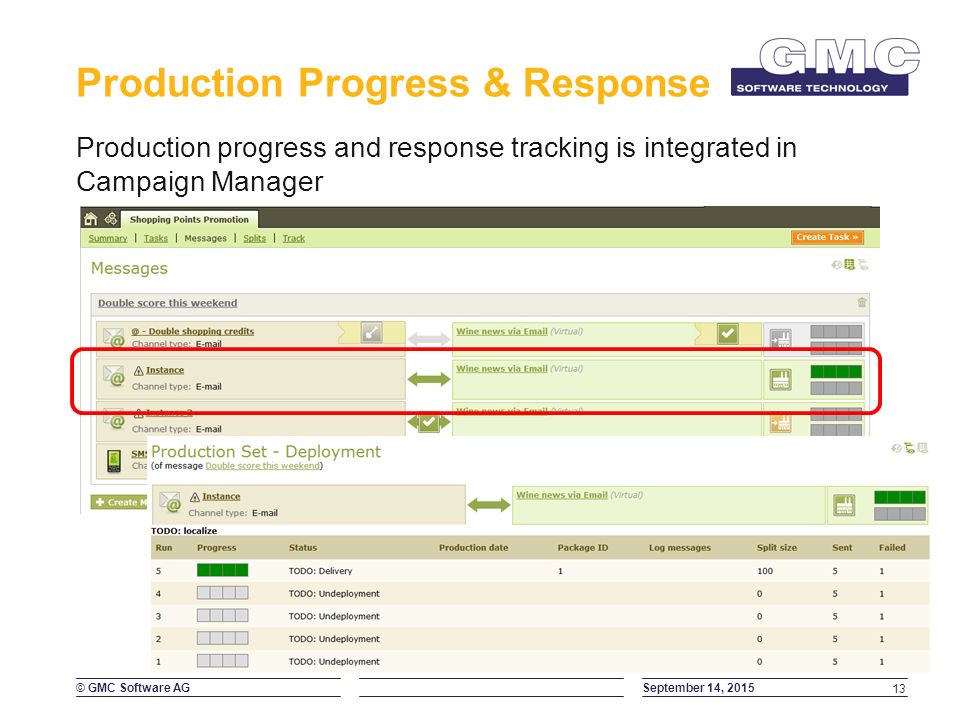
Task: Open the Splits tab
Action: 255,238
